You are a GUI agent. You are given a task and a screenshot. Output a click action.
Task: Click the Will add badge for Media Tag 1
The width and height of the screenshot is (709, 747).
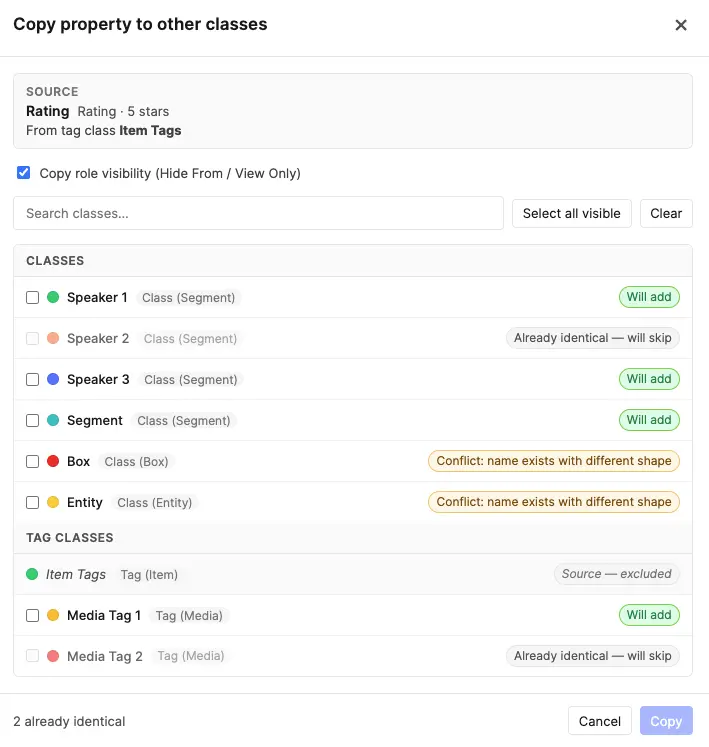(649, 615)
